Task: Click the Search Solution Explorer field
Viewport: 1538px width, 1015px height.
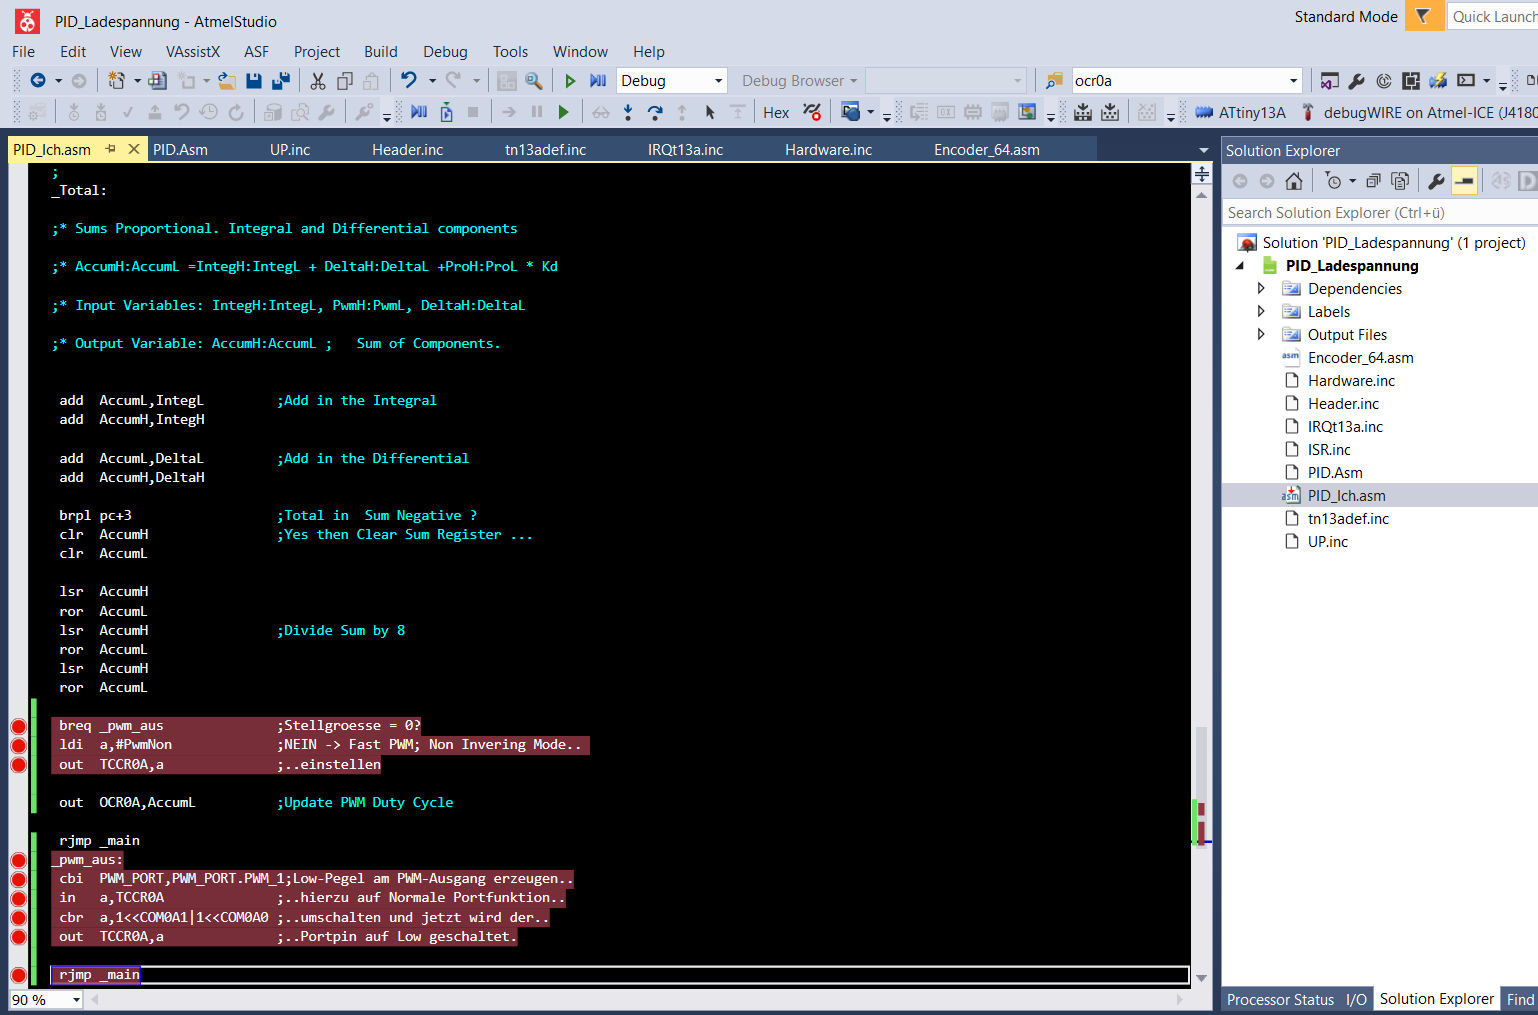Action: (x=1380, y=213)
